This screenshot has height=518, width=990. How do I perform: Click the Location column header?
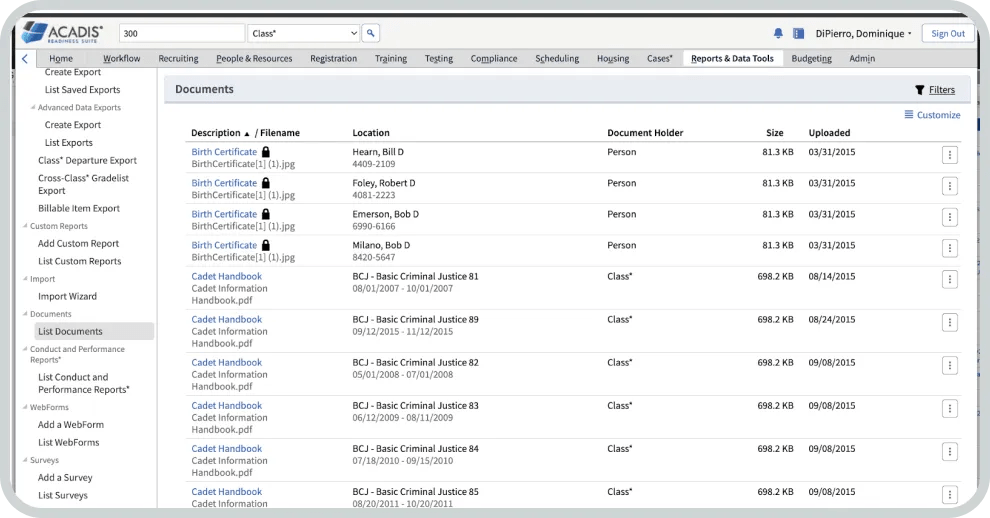pos(371,133)
